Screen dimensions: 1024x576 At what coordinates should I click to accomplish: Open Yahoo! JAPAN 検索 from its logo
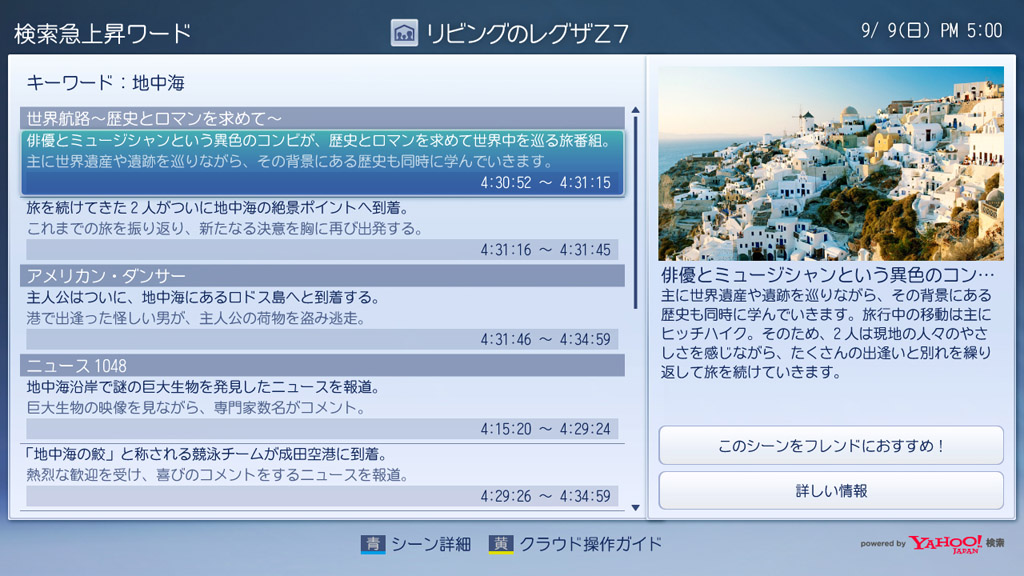[x=944, y=542]
